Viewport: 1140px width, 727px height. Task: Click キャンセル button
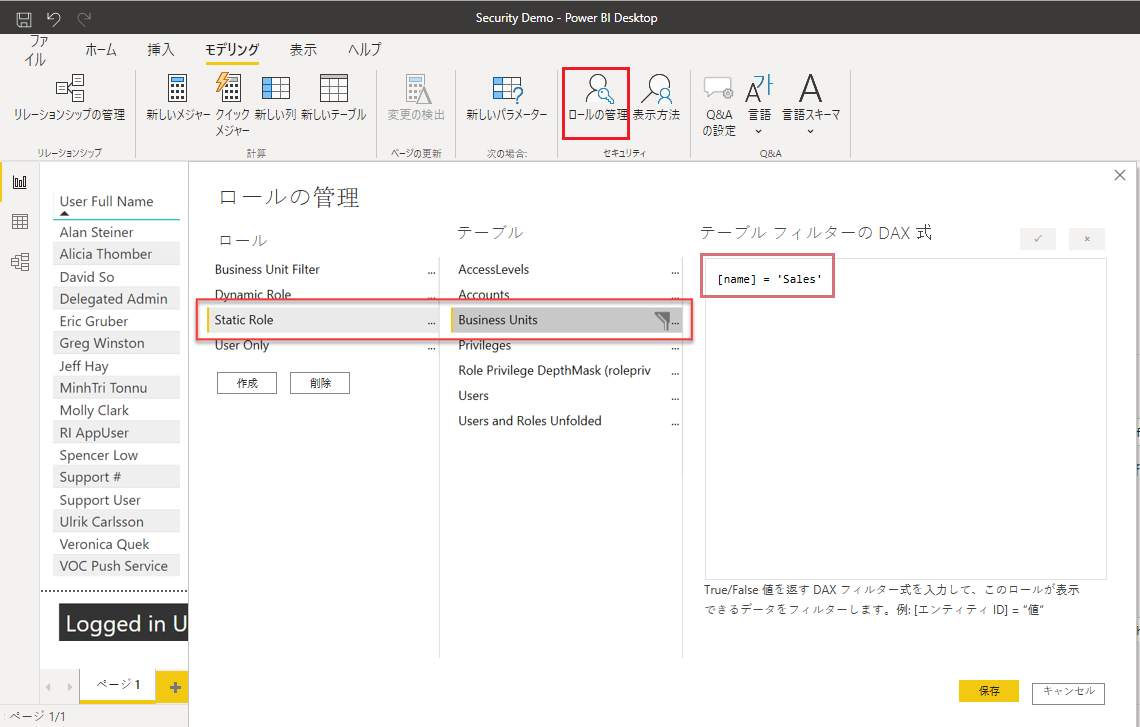point(1068,692)
